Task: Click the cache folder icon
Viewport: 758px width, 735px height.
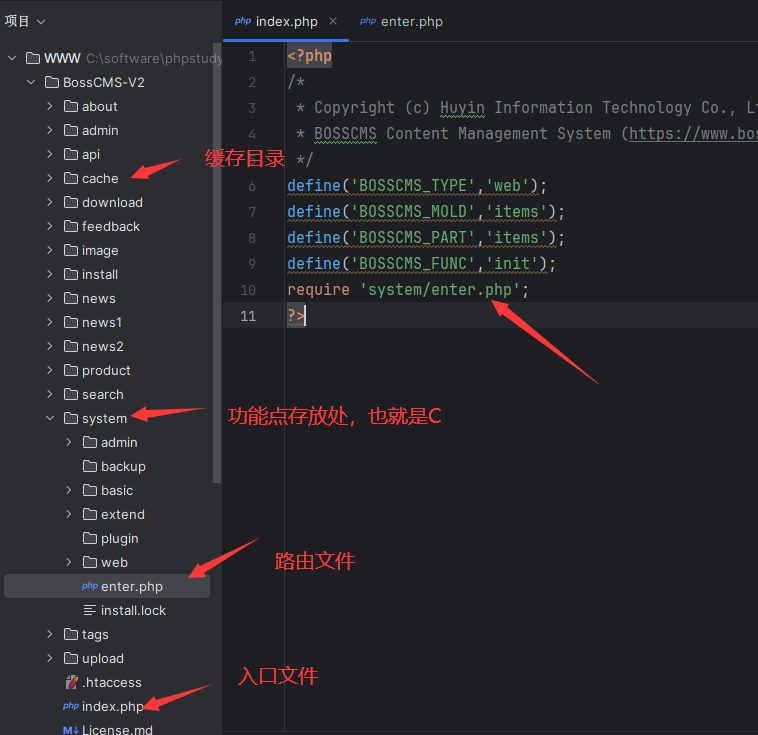Action: coord(71,178)
